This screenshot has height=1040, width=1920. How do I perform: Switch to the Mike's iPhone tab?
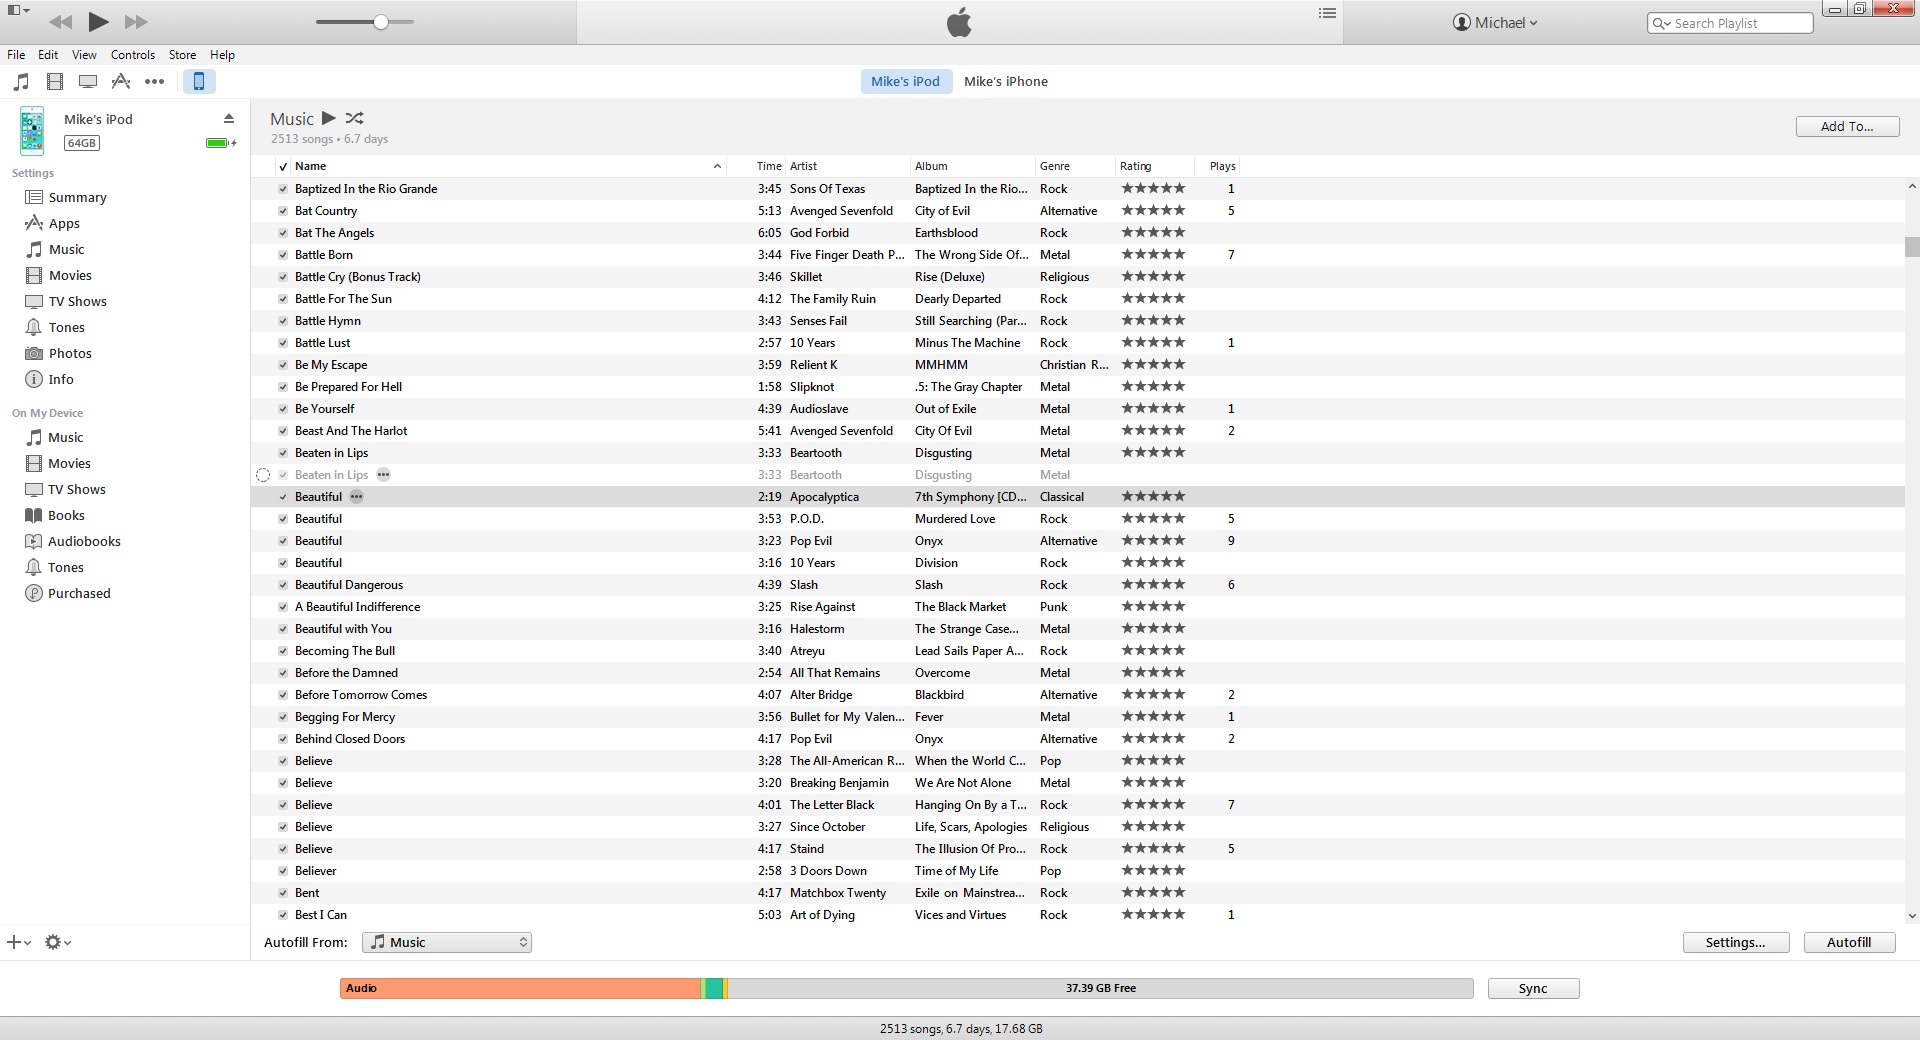(x=1005, y=81)
